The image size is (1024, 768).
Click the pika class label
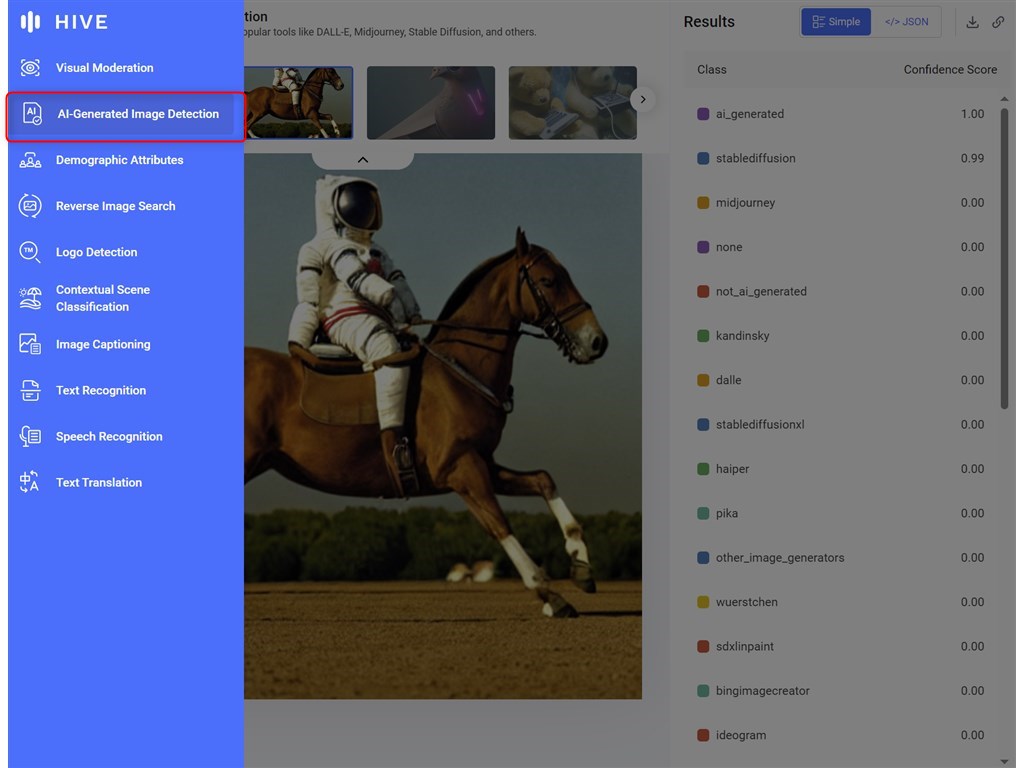pyautogui.click(x=727, y=514)
